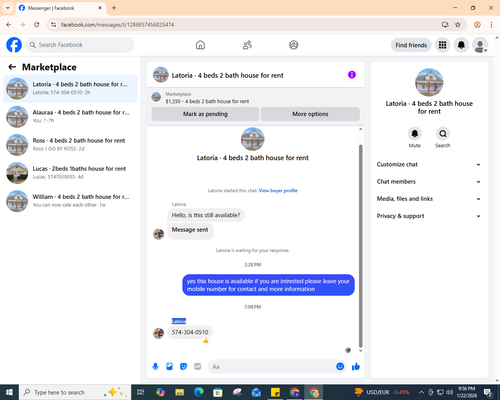Open Lucas 2beds conversation
The height and width of the screenshot is (400, 500).
click(x=70, y=173)
